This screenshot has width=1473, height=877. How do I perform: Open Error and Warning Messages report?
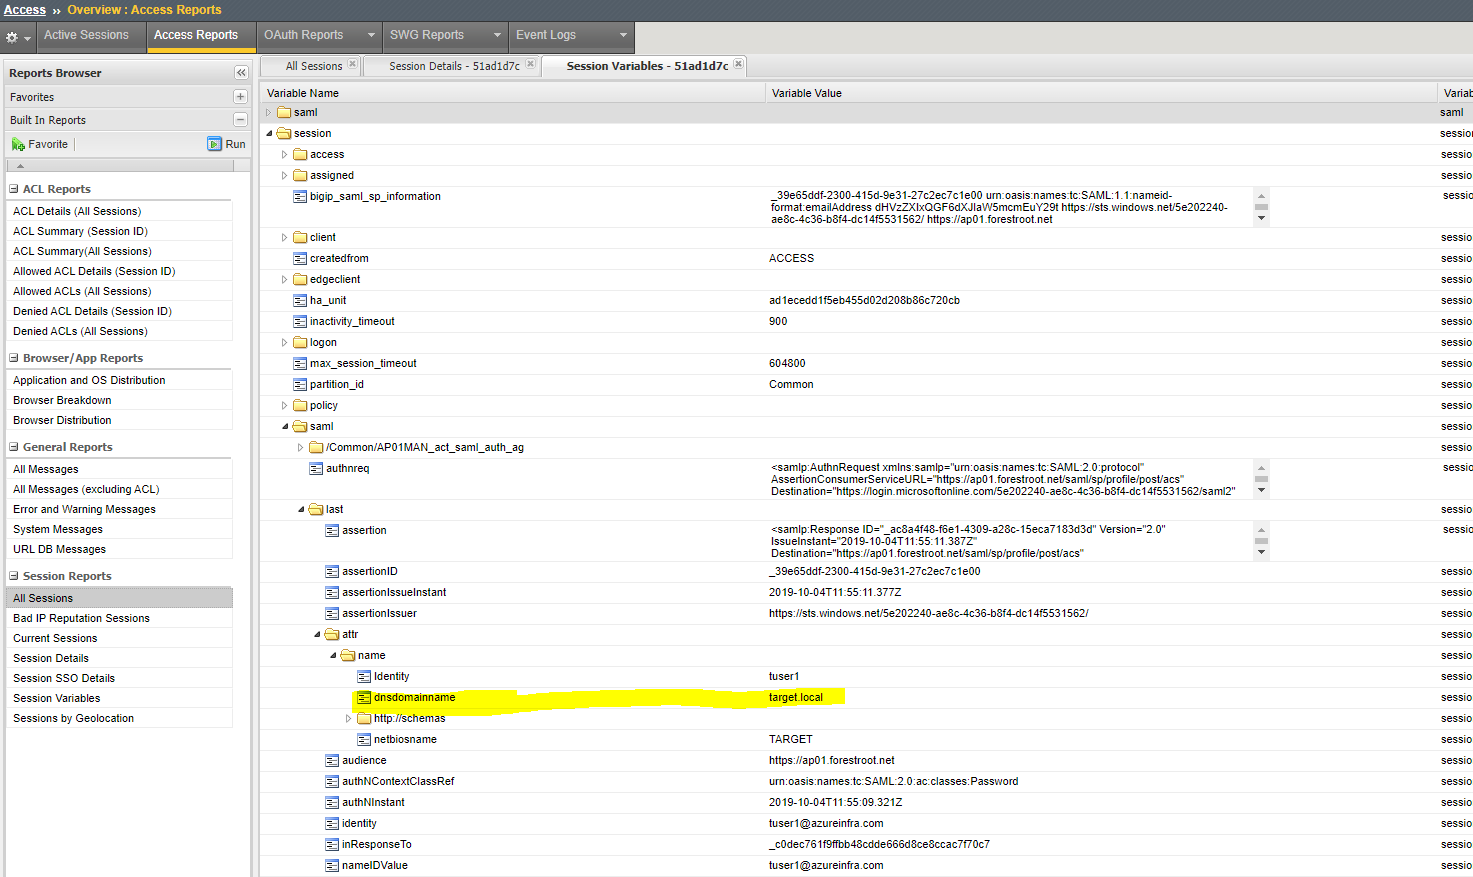click(84, 509)
